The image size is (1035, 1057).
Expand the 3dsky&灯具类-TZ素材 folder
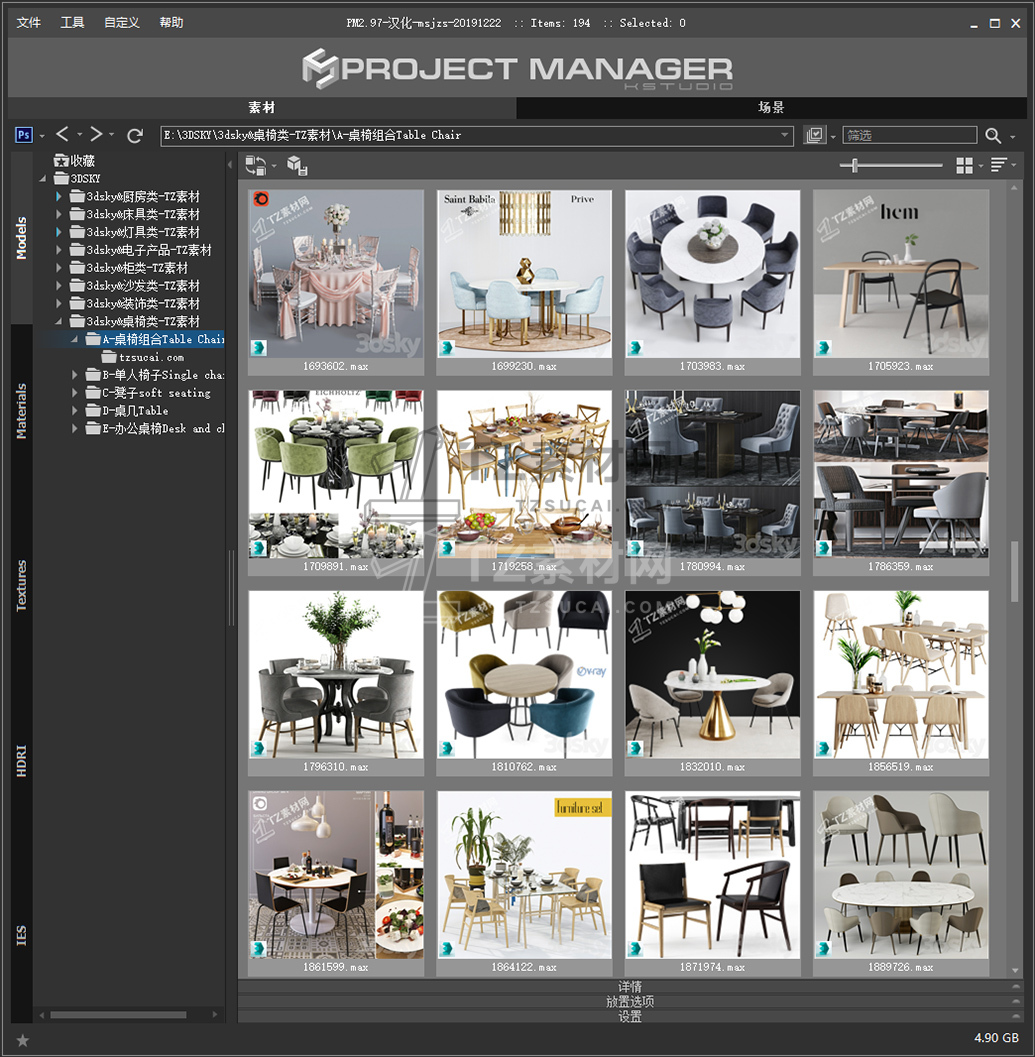pyautogui.click(x=59, y=232)
